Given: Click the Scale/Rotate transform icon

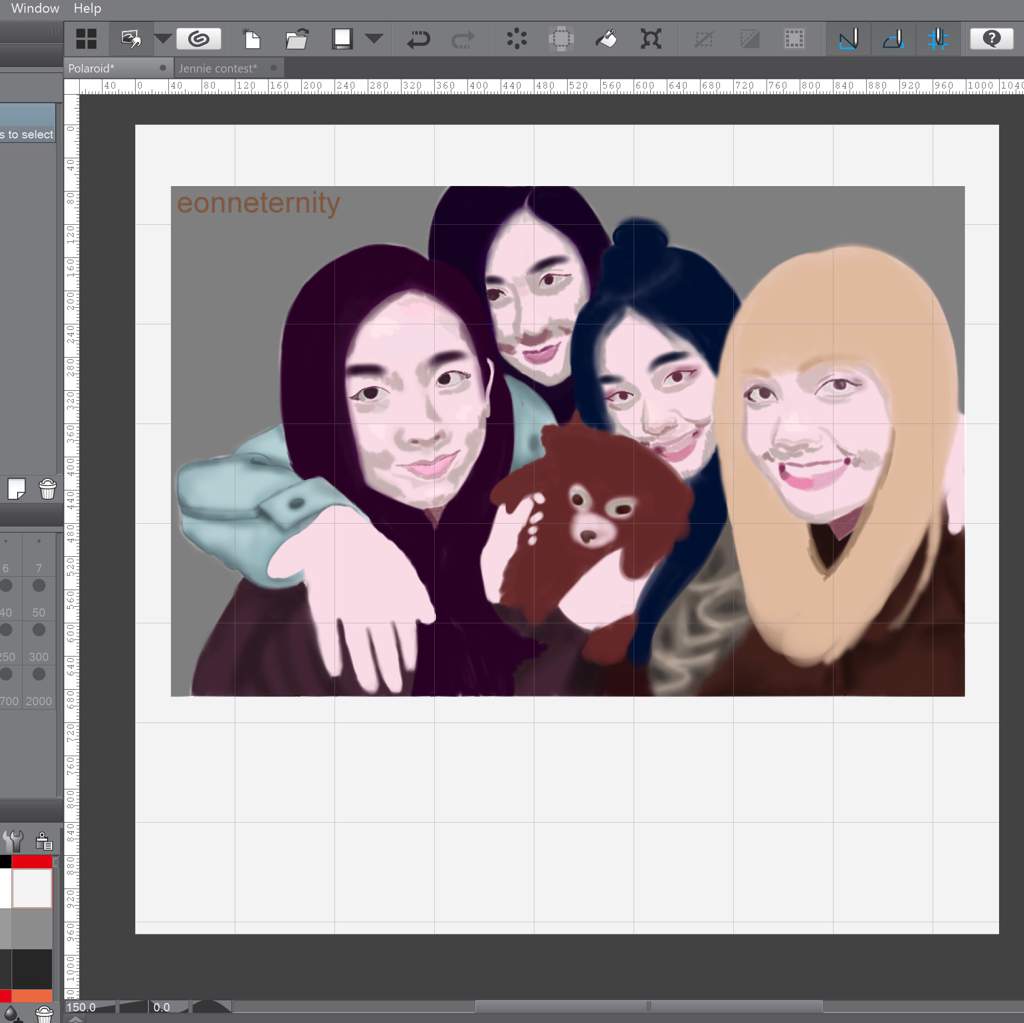Looking at the screenshot, I should 650,39.
